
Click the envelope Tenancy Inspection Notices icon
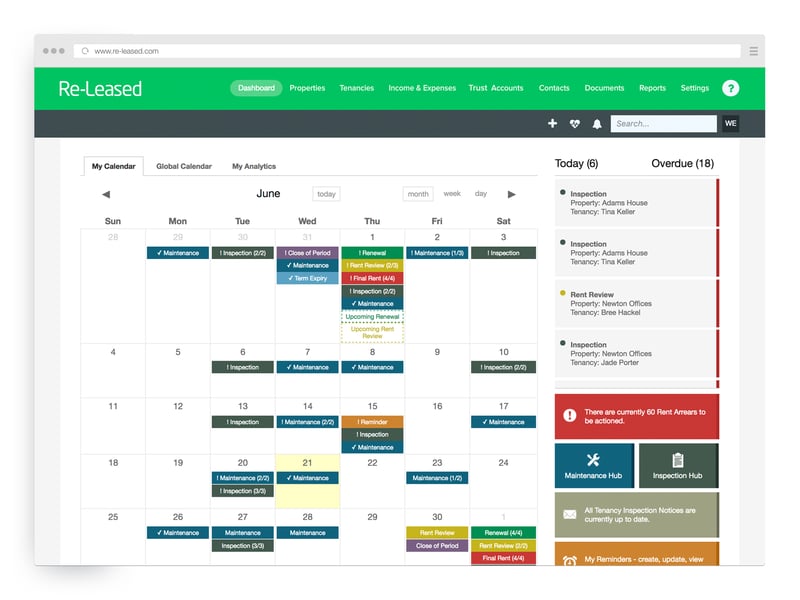[569, 515]
